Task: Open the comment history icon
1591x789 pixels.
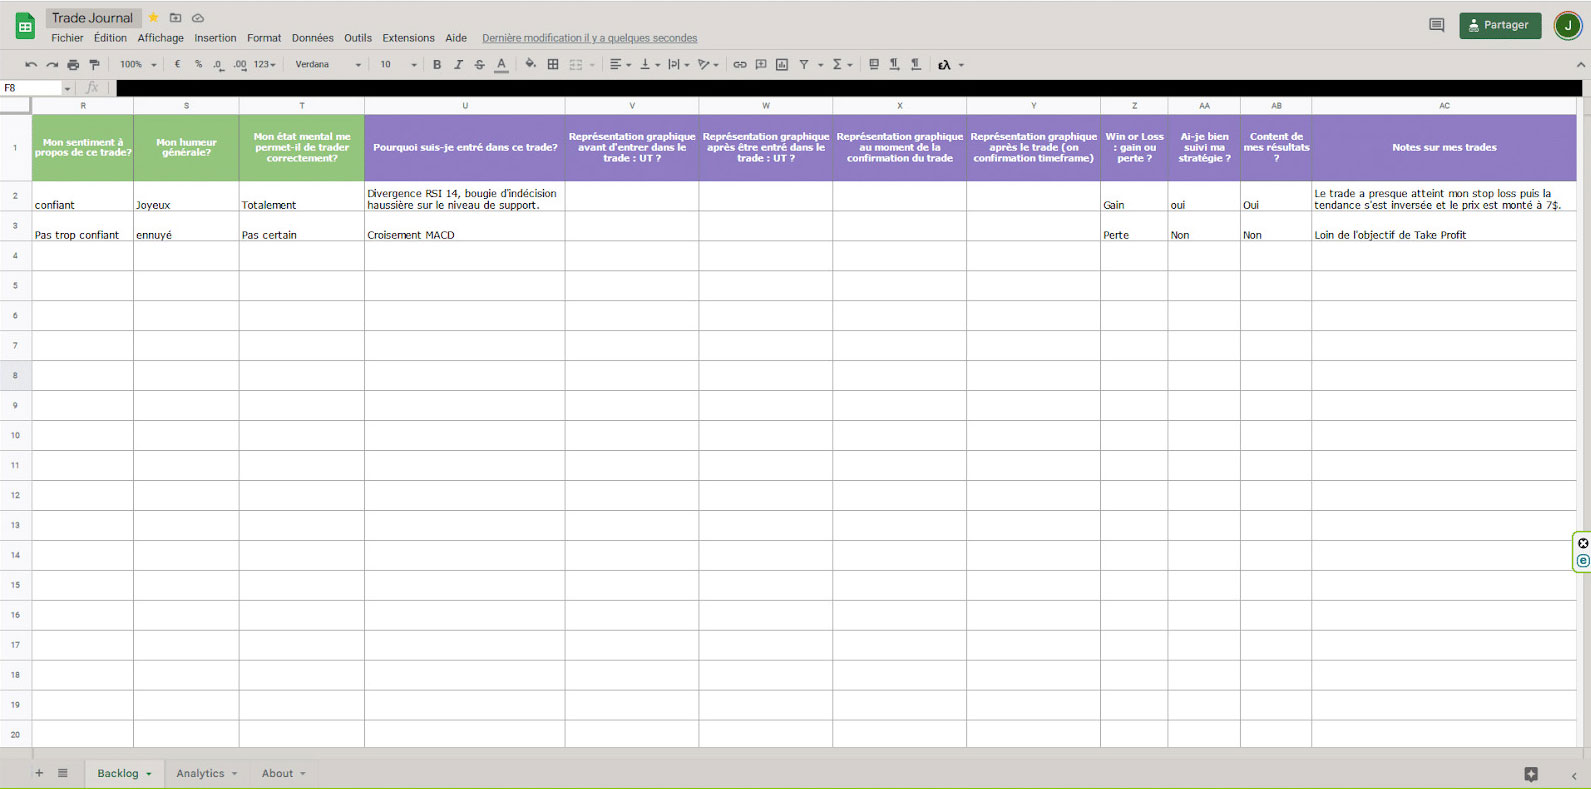Action: [x=1436, y=25]
